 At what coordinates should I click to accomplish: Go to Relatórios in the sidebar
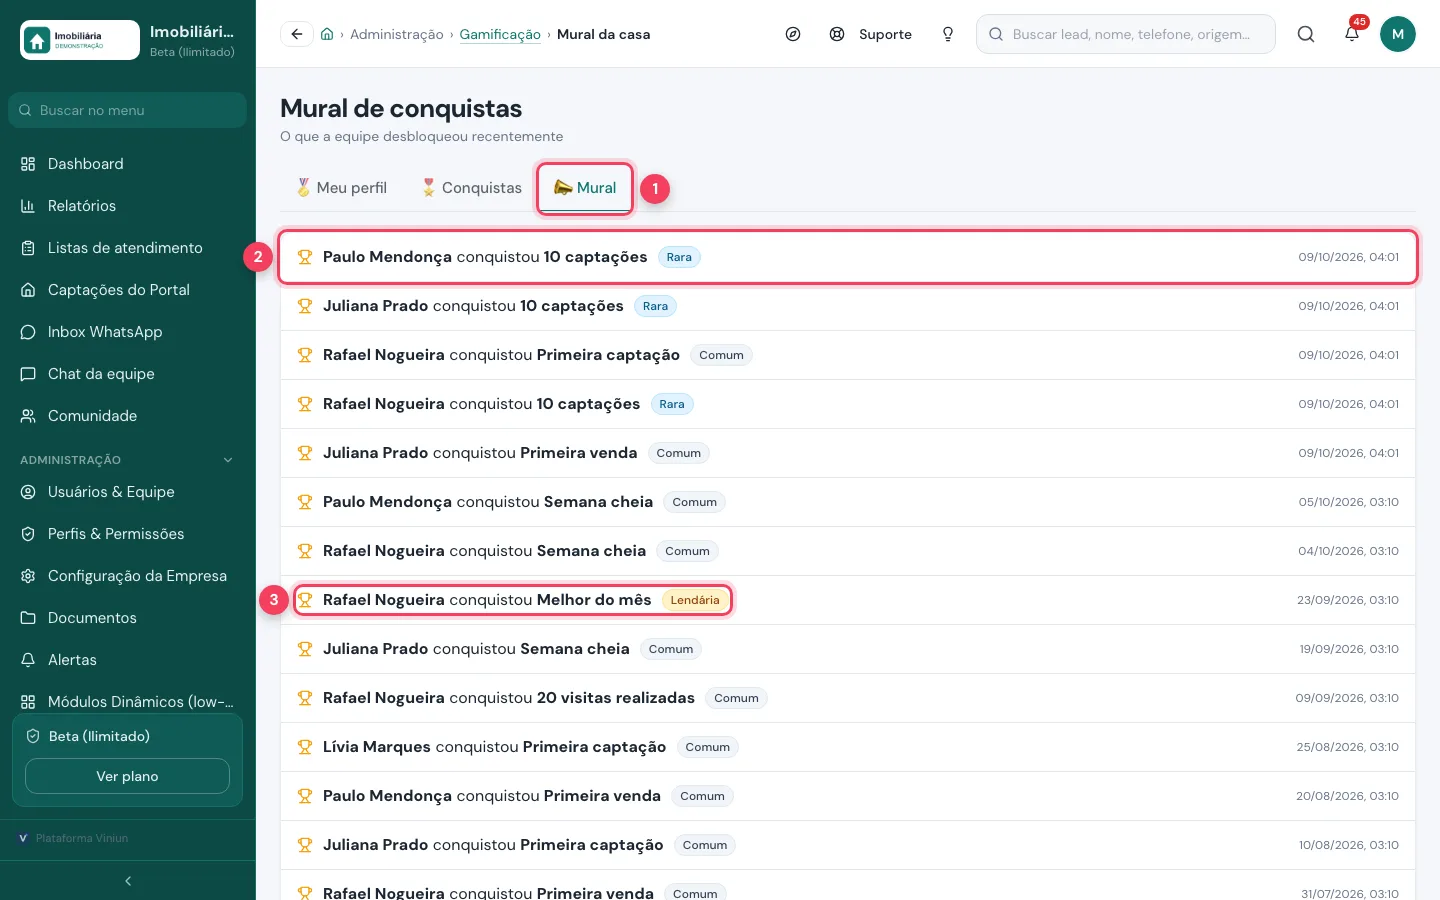128,206
